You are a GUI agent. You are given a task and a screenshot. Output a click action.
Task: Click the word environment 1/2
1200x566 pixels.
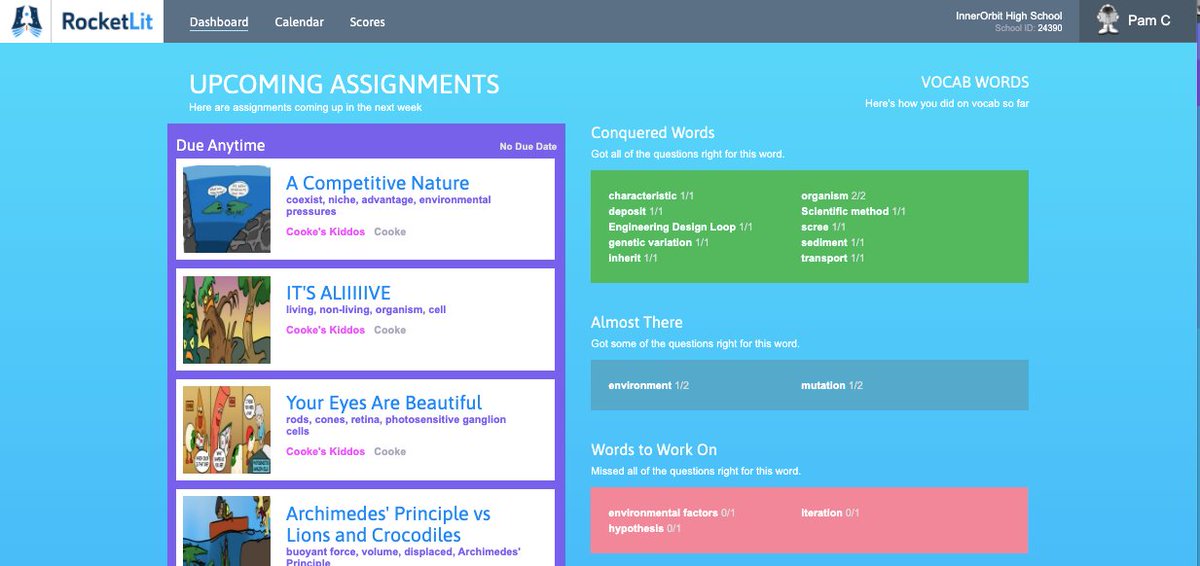[648, 385]
